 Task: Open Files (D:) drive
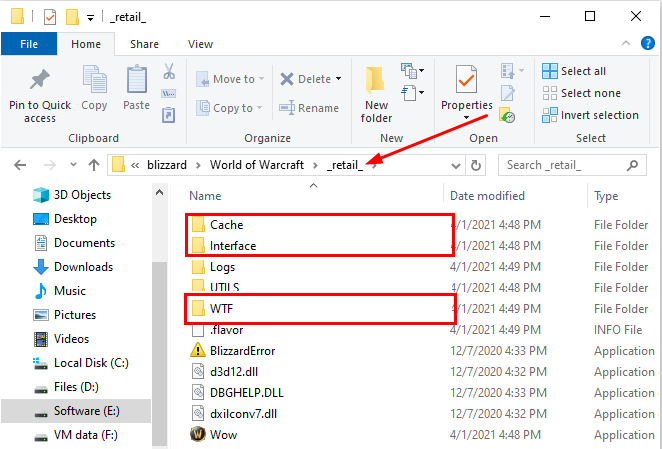coord(66,387)
